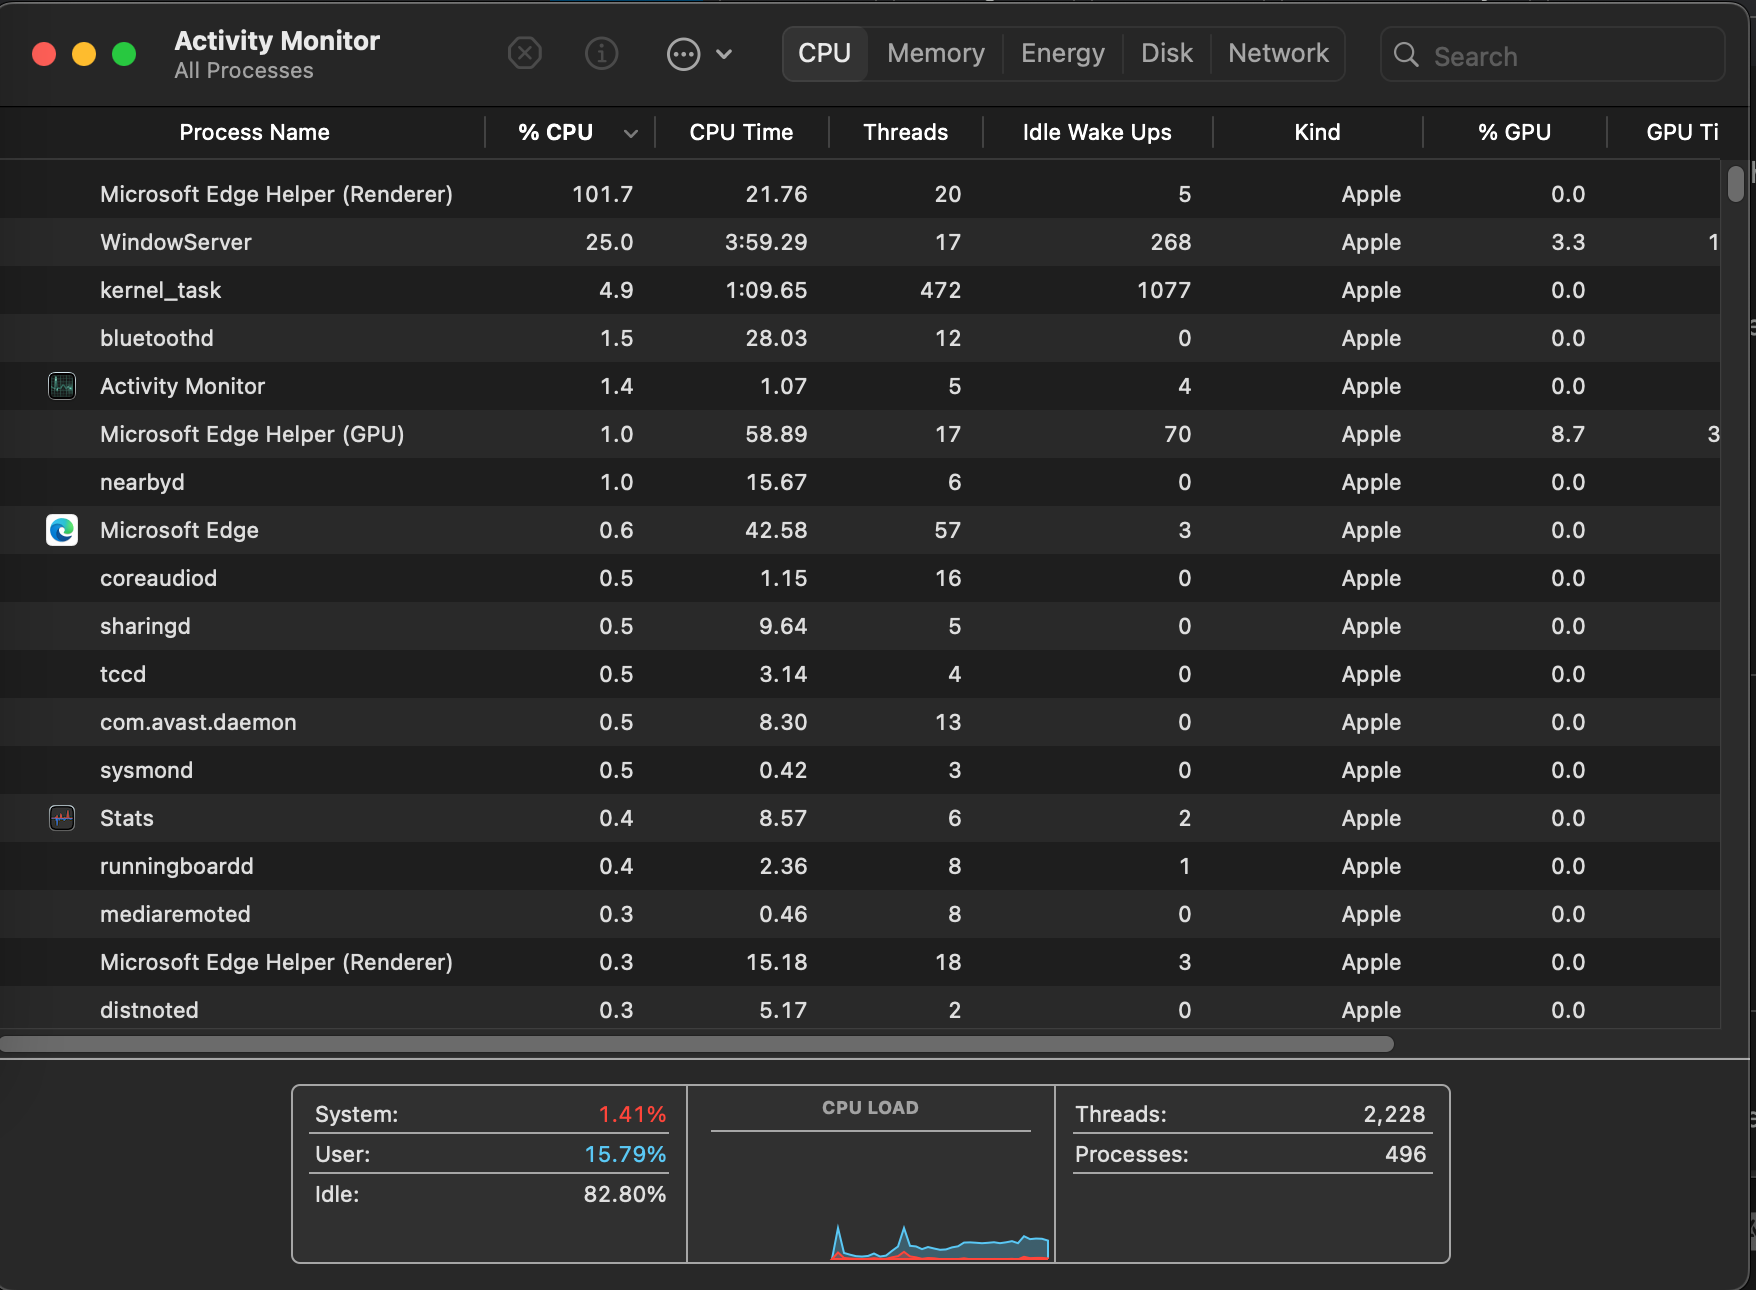Switch to the Memory tab

tap(935, 53)
